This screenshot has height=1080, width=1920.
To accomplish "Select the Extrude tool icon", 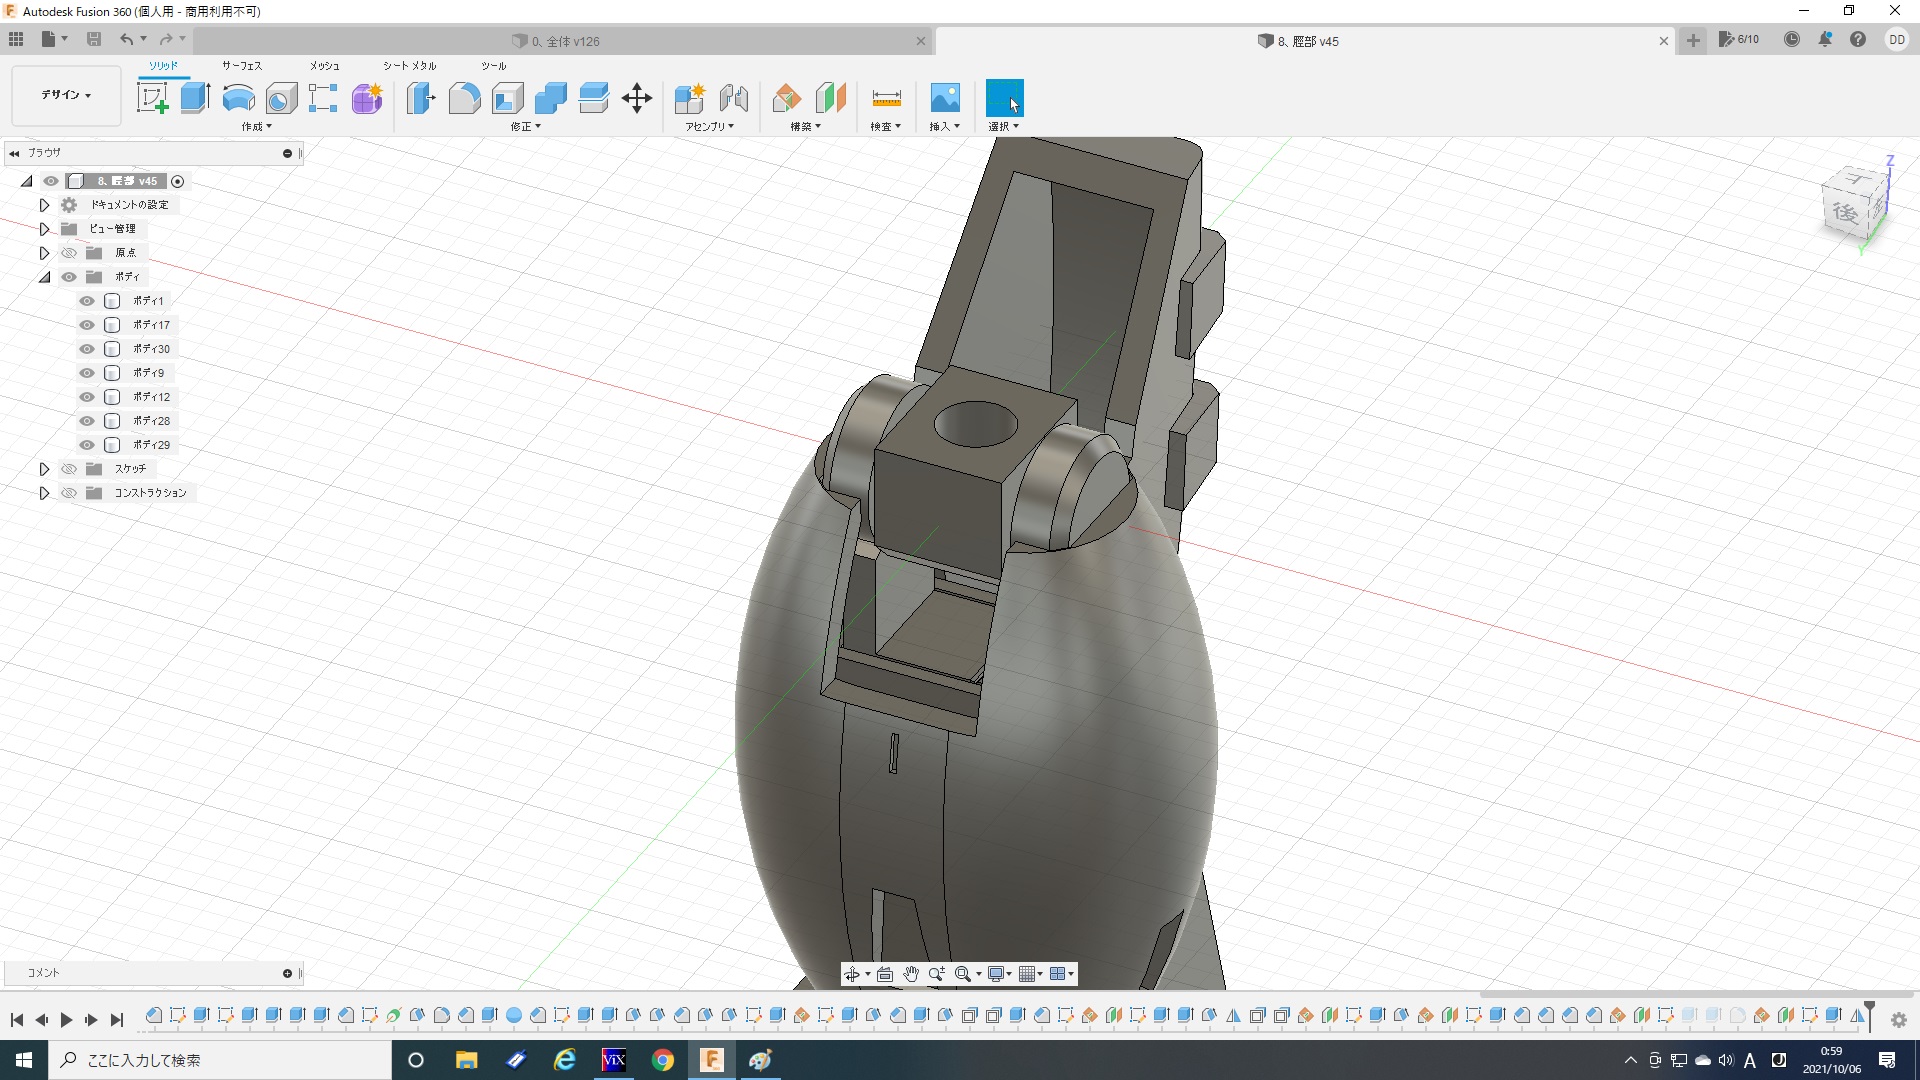I will 195,98.
